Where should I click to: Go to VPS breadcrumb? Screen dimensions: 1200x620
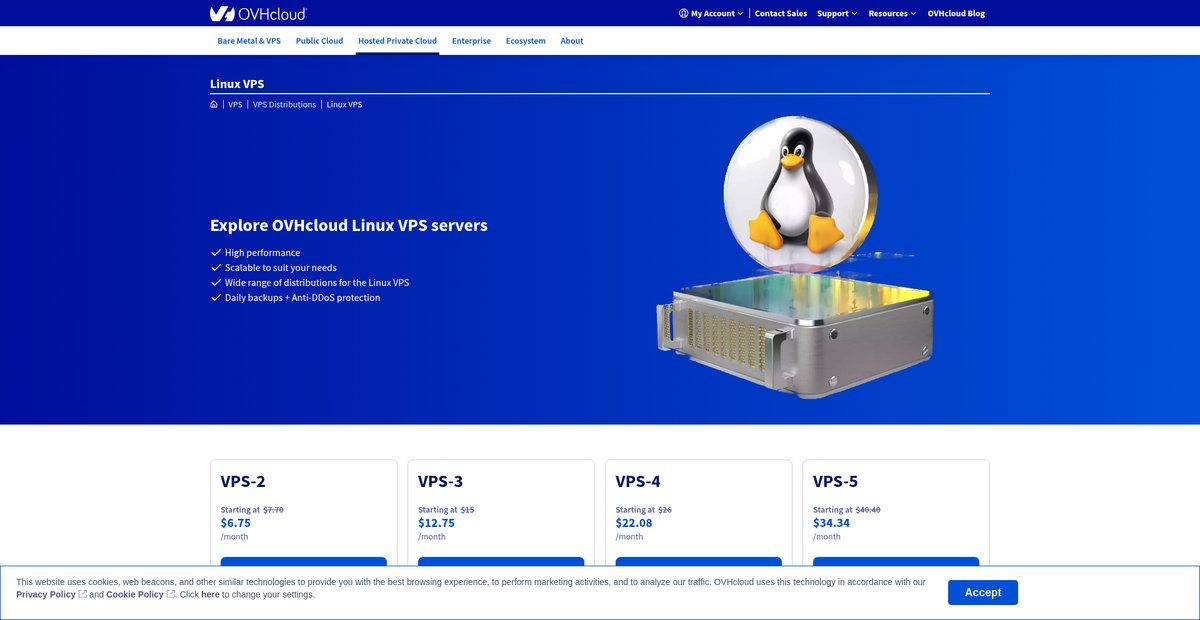click(235, 104)
